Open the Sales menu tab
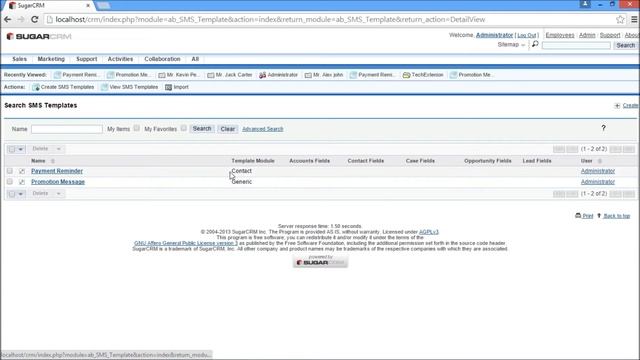Image resolution: width=640 pixels, height=360 pixels. coord(19,59)
